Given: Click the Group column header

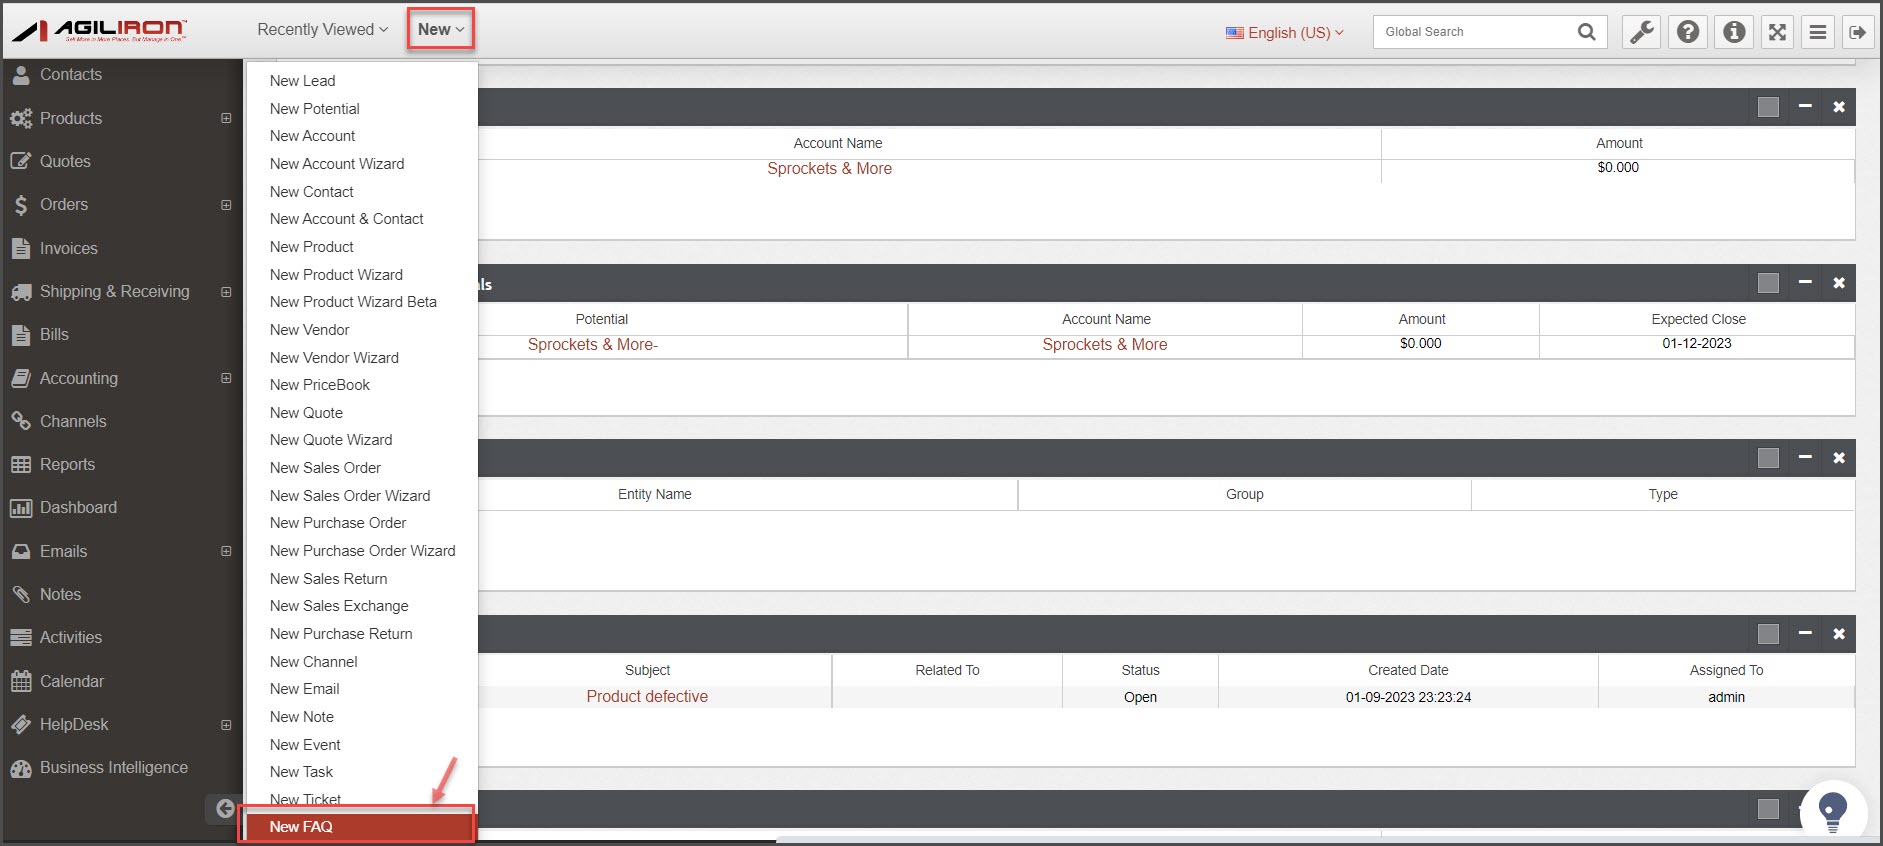Looking at the screenshot, I should click(x=1244, y=494).
